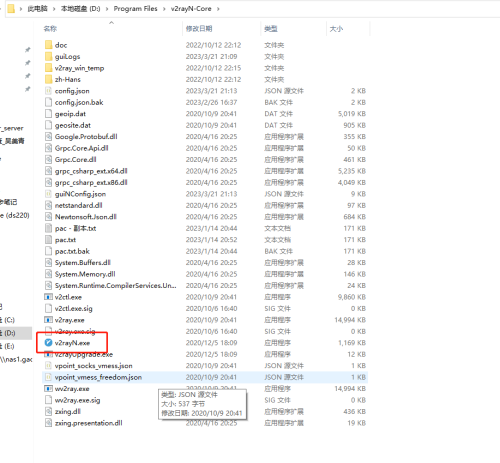Click the doc folder icon
Screen dimensions: 500x463
point(49,45)
